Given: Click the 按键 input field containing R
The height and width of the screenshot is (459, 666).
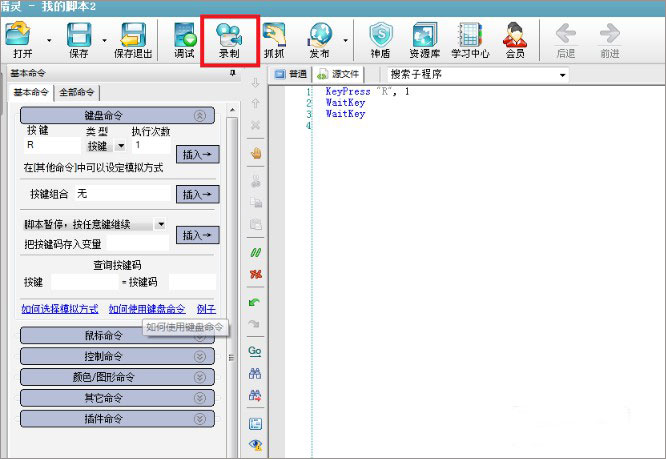Looking at the screenshot, I should 50,146.
